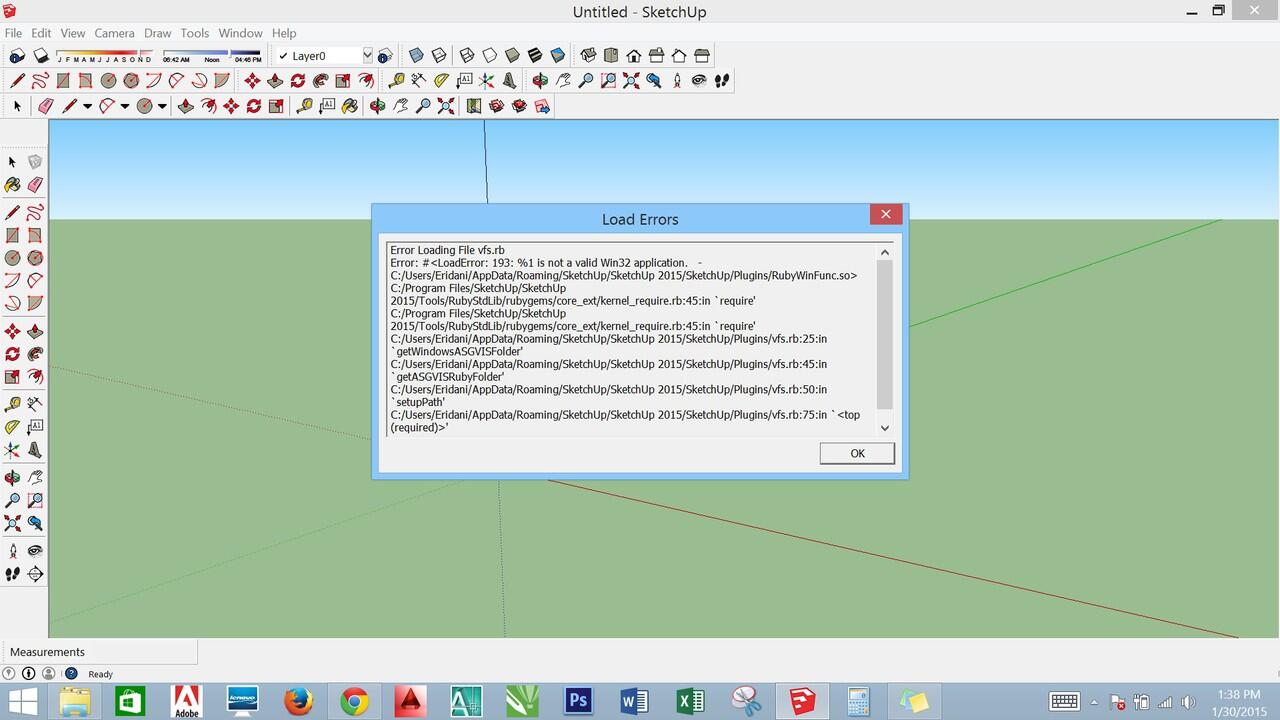Select Zoom Window tool in left vertical toolbar
Viewport: 1280px width, 720px height.
[35, 500]
